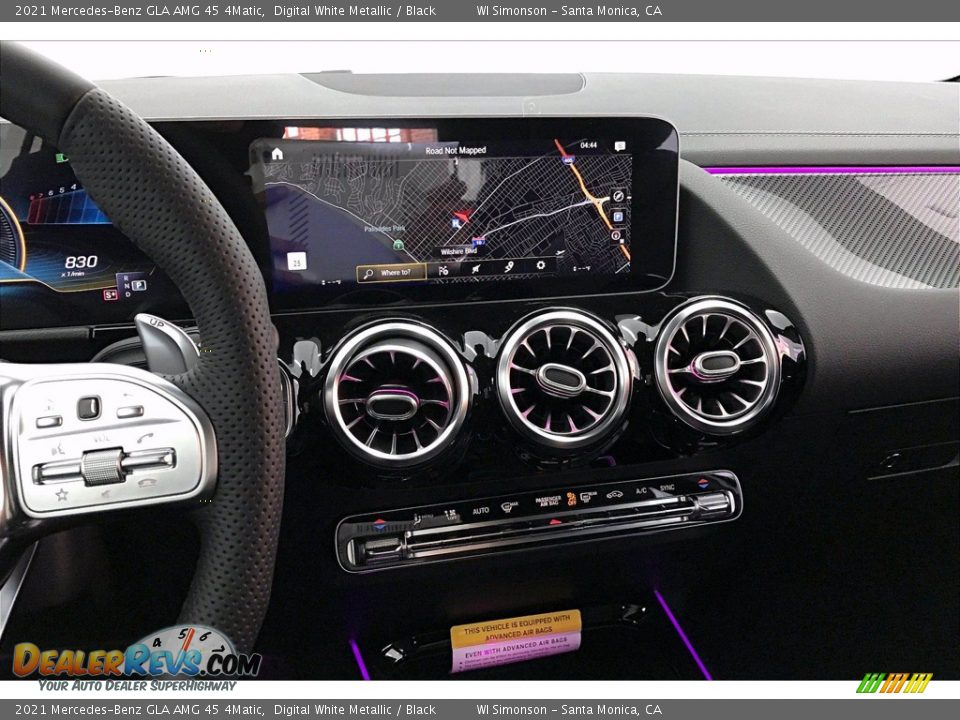This screenshot has height=720, width=960.
Task: Open the points of interest icon next to Where to?
Action: pos(443,270)
